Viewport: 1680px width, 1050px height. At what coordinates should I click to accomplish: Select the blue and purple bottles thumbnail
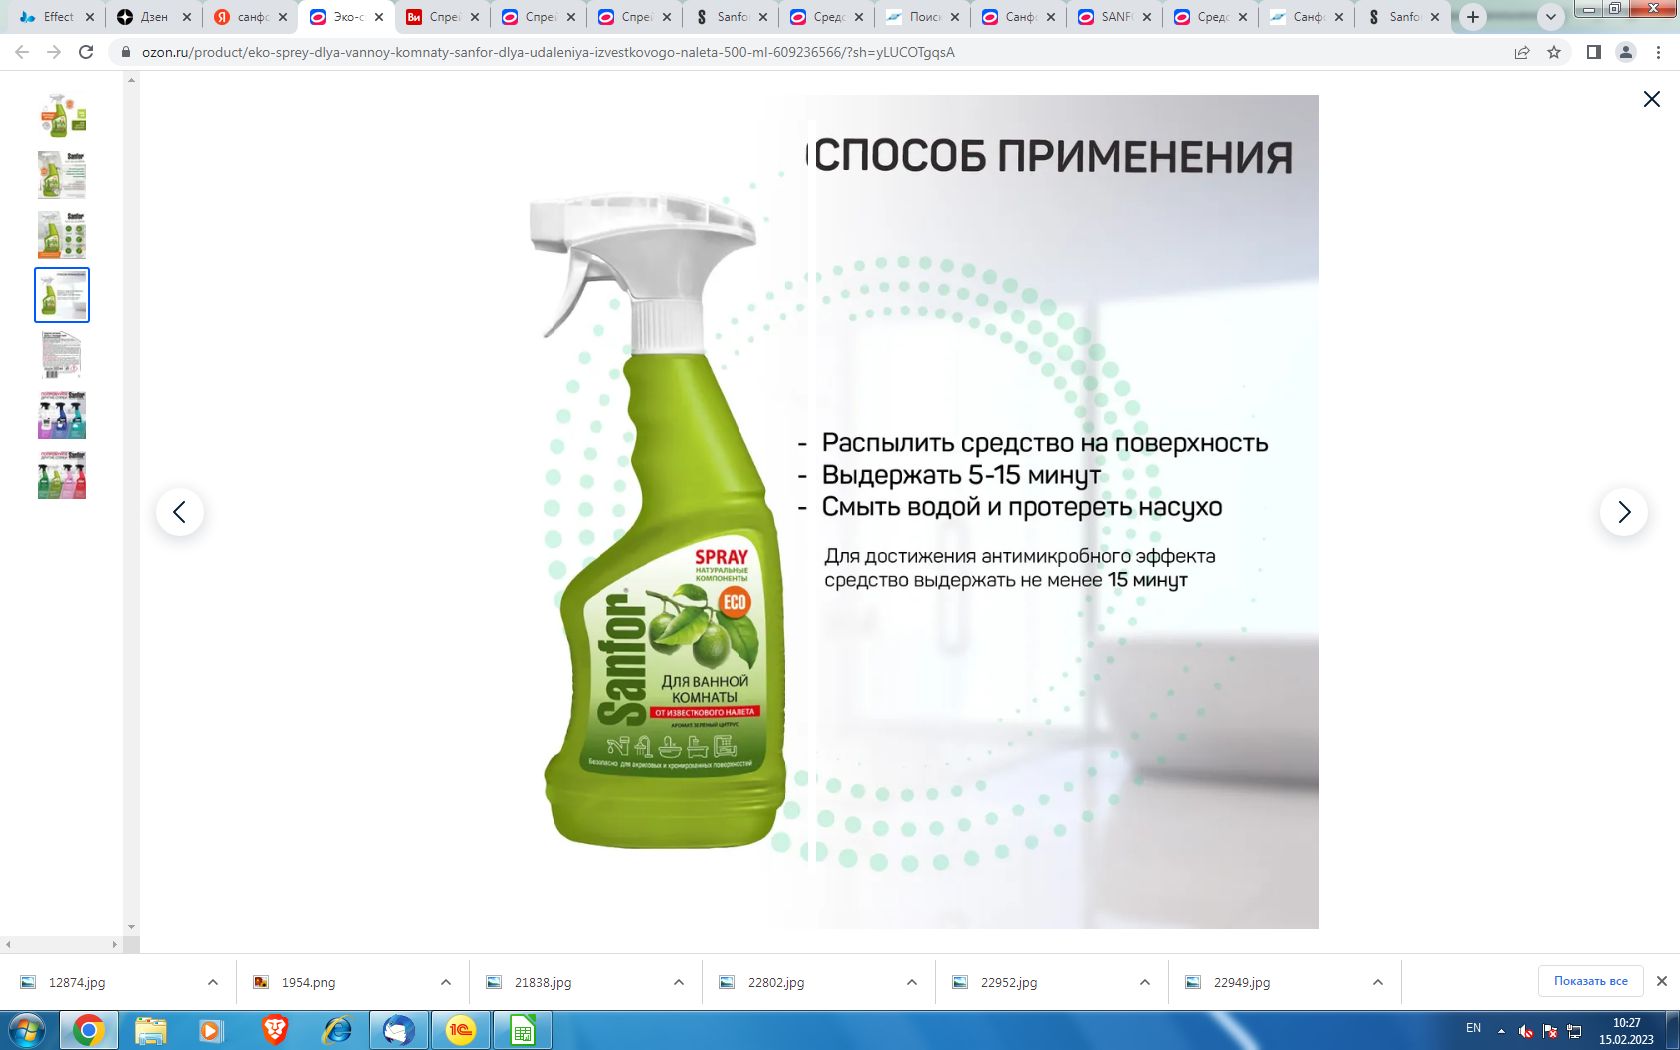pyautogui.click(x=62, y=415)
